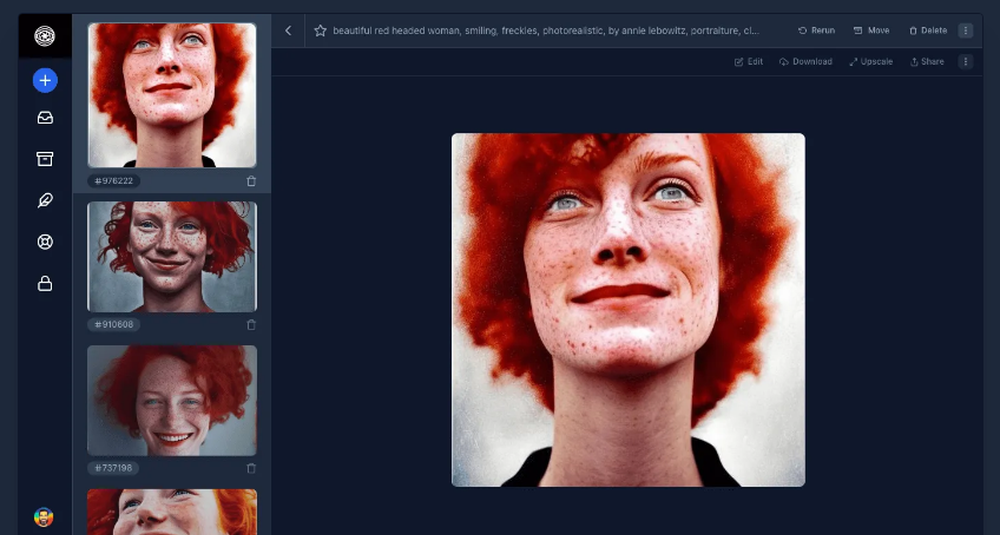
Task: Delete thumbnail #976222 via trash icon
Action: 251,181
